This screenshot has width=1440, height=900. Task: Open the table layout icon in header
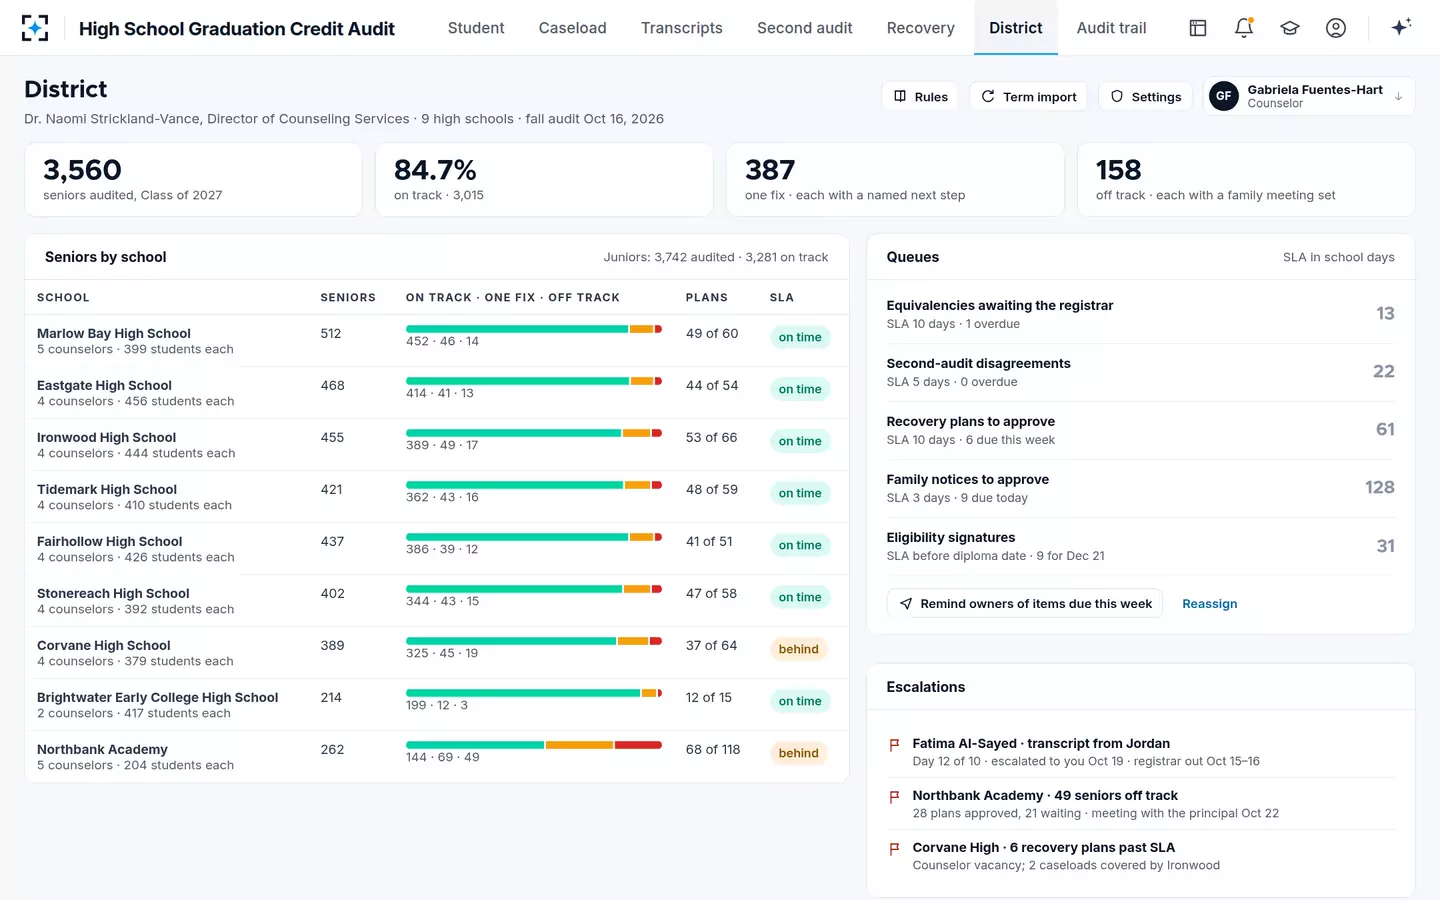1198,28
